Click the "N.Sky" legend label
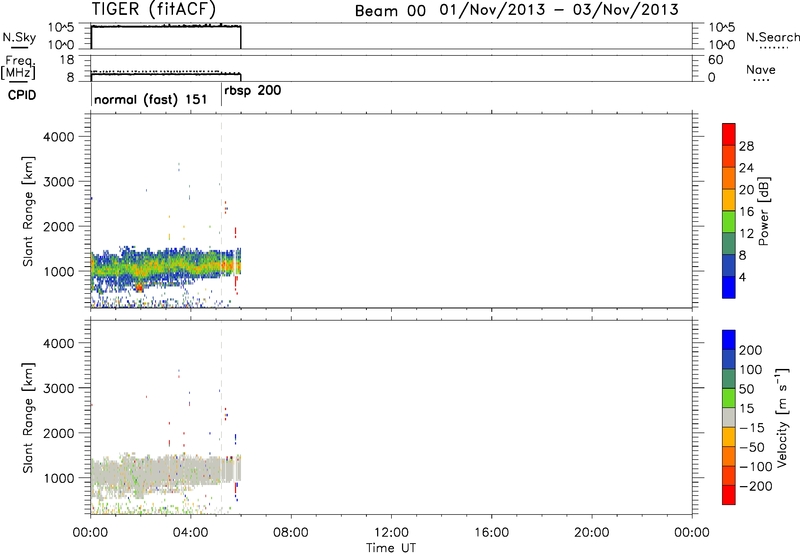This screenshot has height=554, width=800. [19, 37]
